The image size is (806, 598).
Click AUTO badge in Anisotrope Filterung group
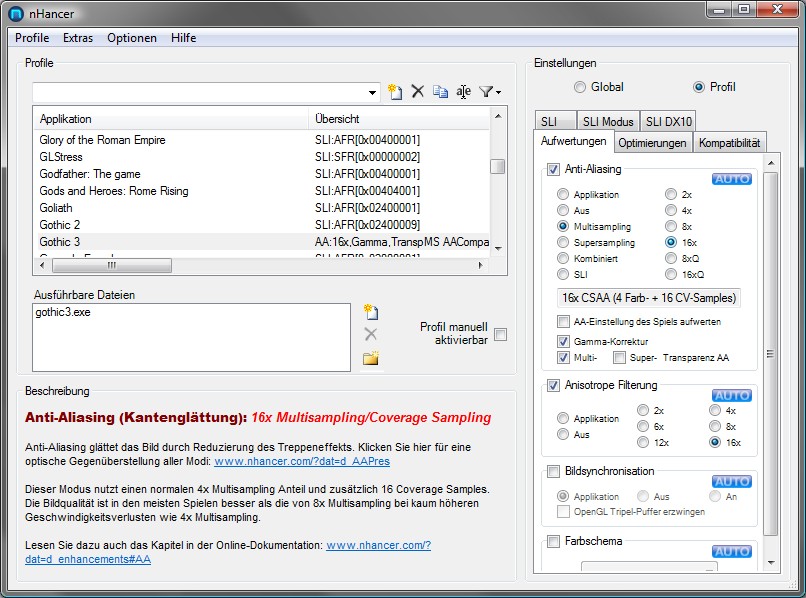coord(731,395)
